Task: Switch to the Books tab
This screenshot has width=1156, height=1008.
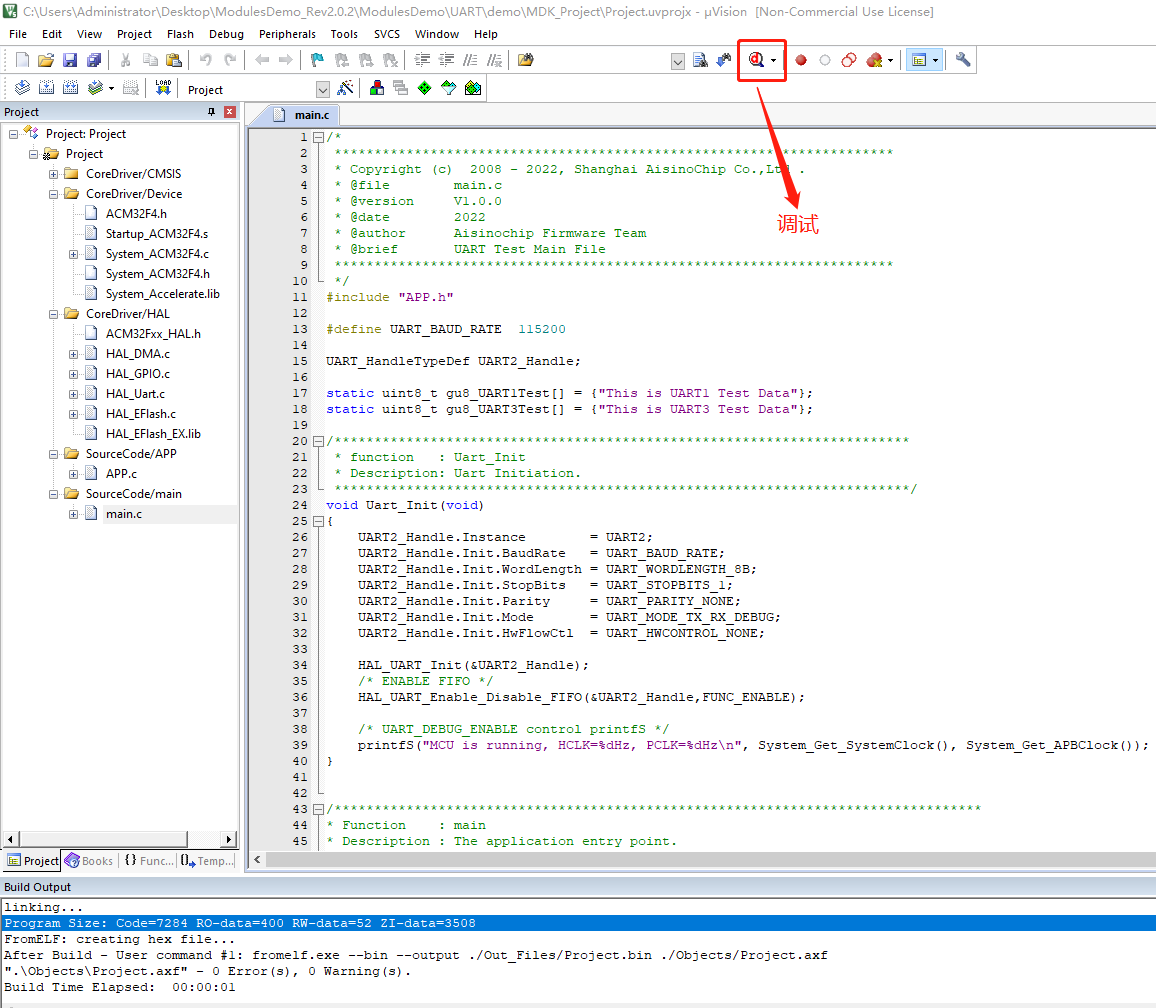Action: (x=89, y=861)
